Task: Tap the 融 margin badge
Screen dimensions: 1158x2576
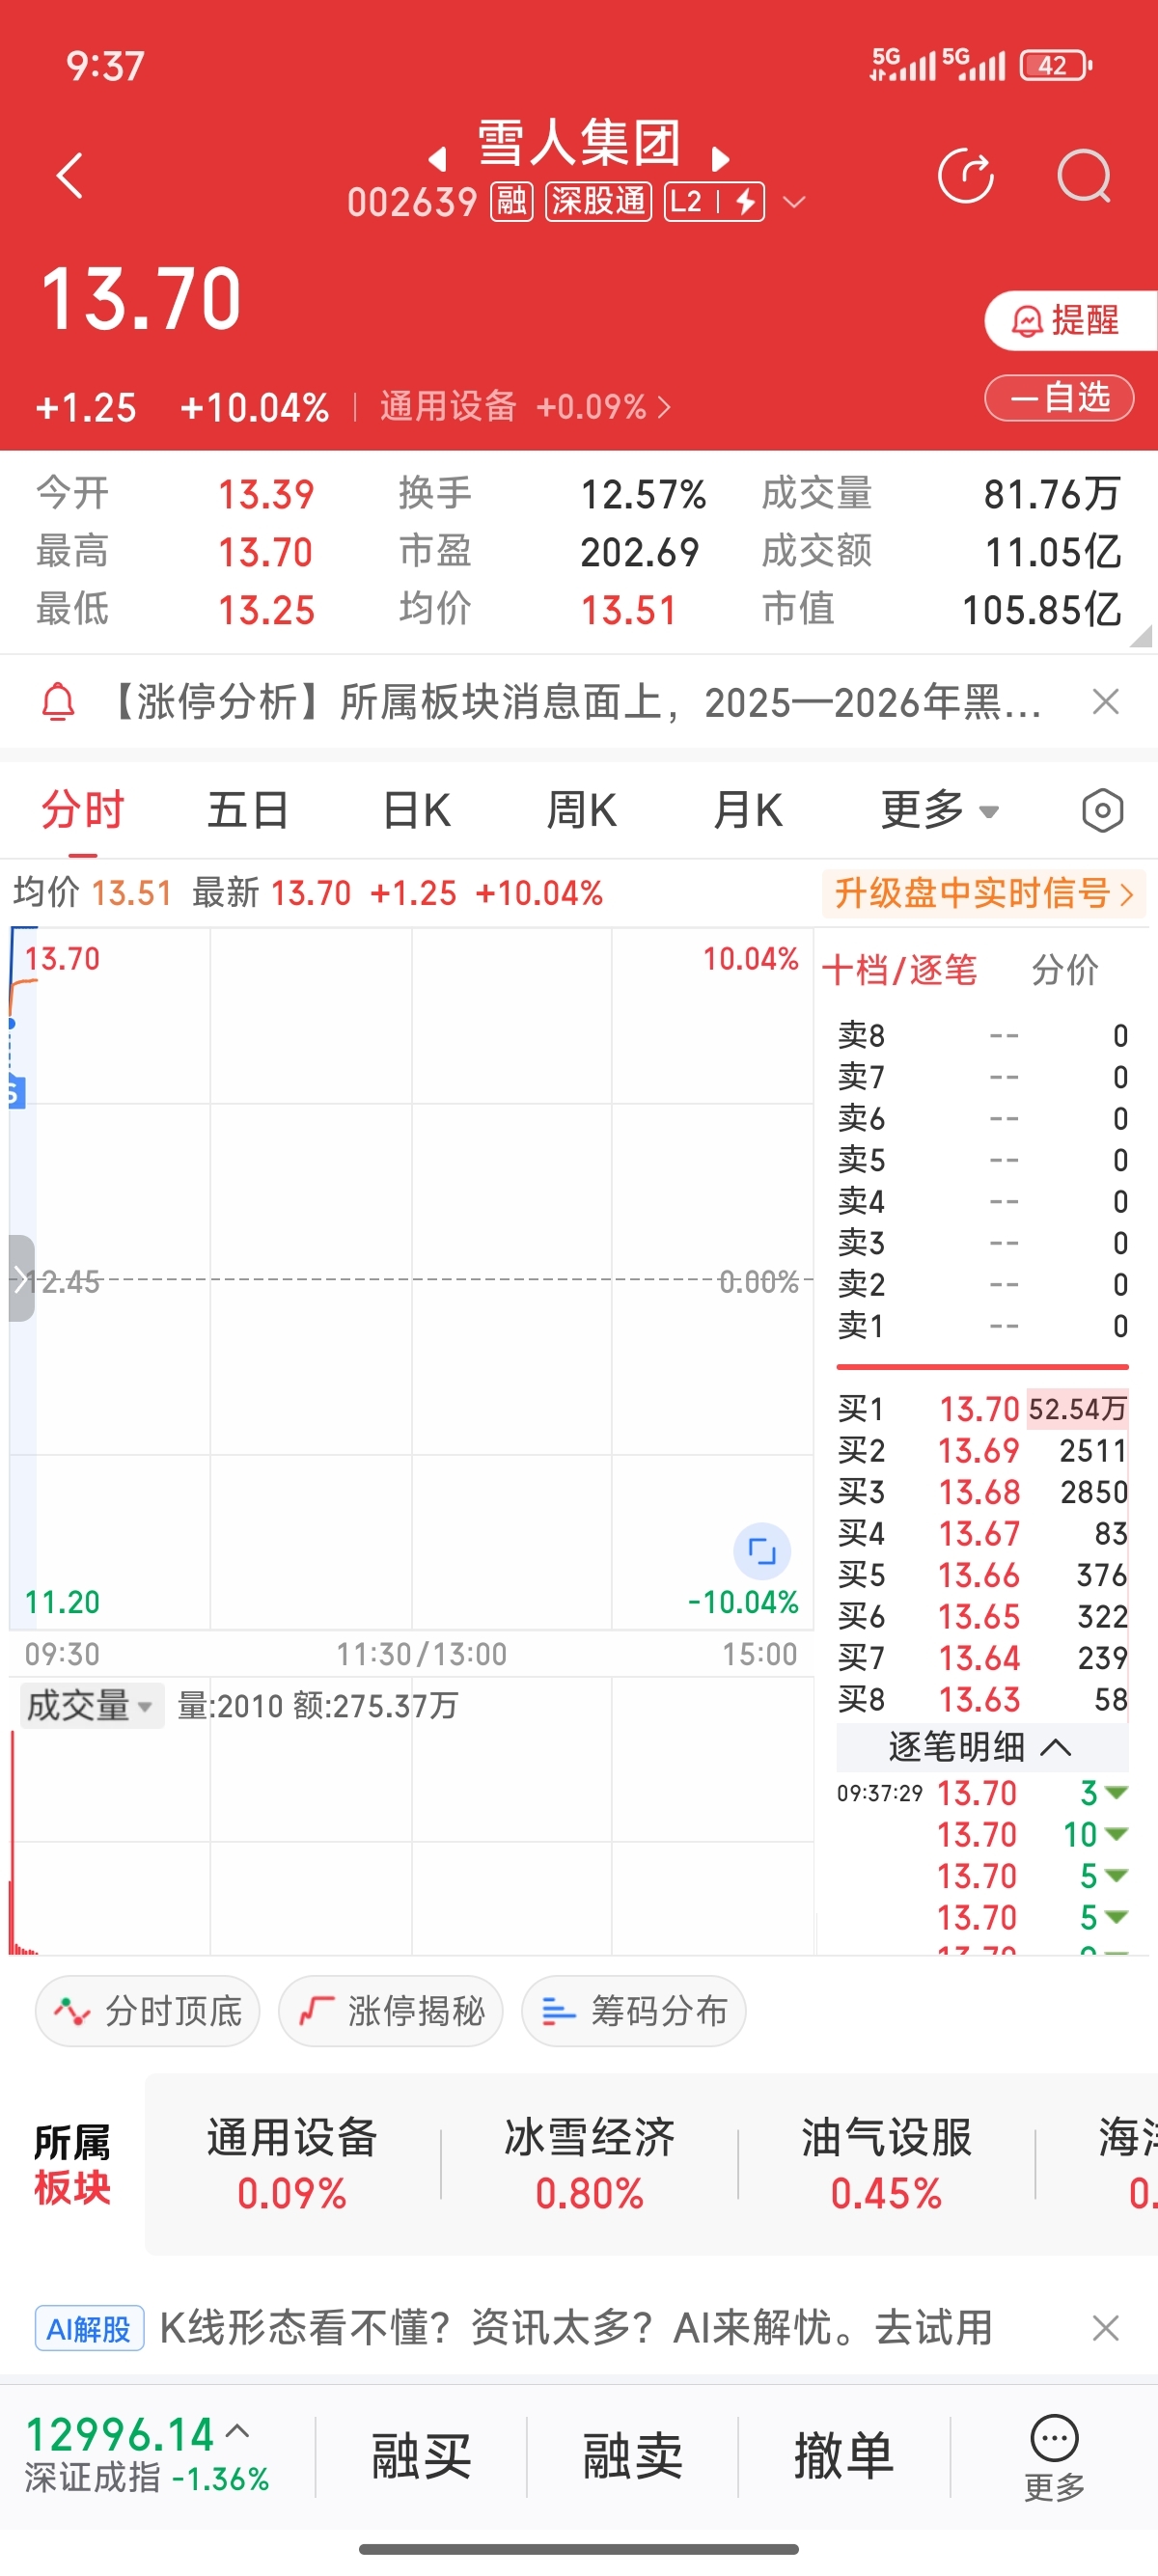Action: click(511, 202)
